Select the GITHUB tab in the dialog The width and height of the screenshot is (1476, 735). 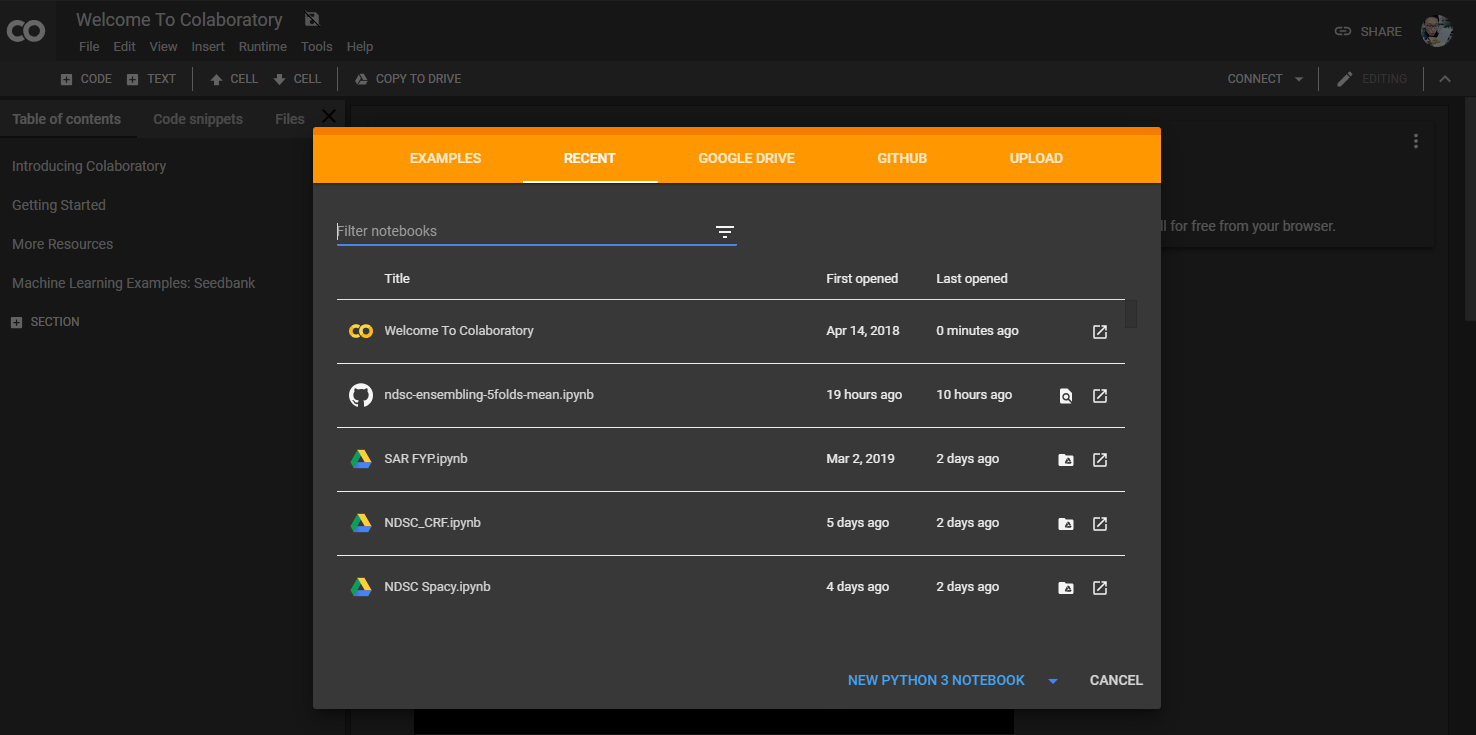tap(902, 158)
